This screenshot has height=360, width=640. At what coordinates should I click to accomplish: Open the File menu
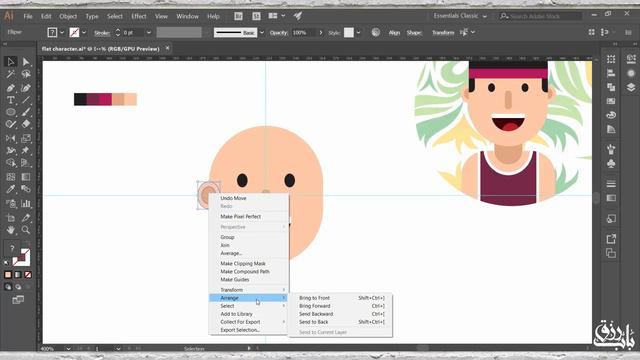(28, 16)
